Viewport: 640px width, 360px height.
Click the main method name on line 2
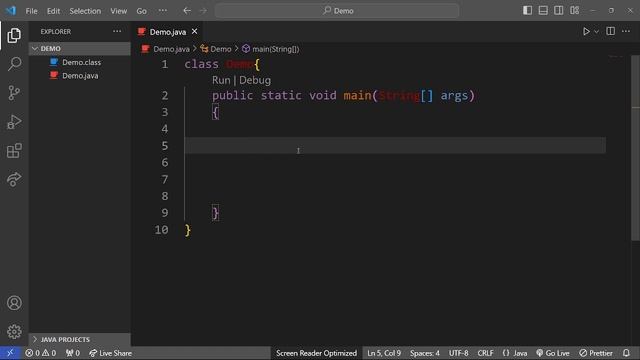pos(357,96)
